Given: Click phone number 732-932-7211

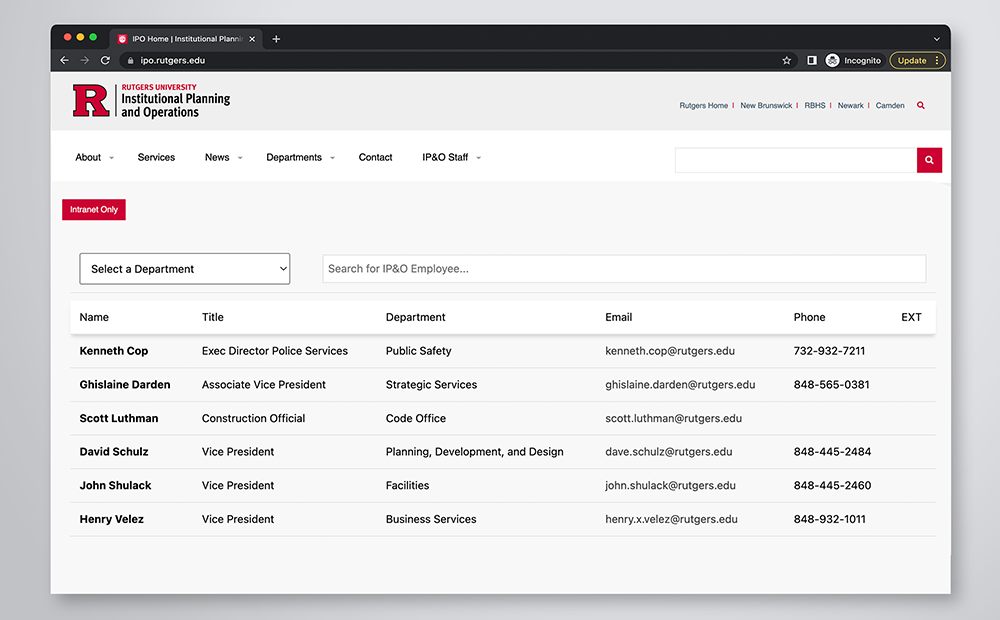Looking at the screenshot, I should click(x=829, y=351).
